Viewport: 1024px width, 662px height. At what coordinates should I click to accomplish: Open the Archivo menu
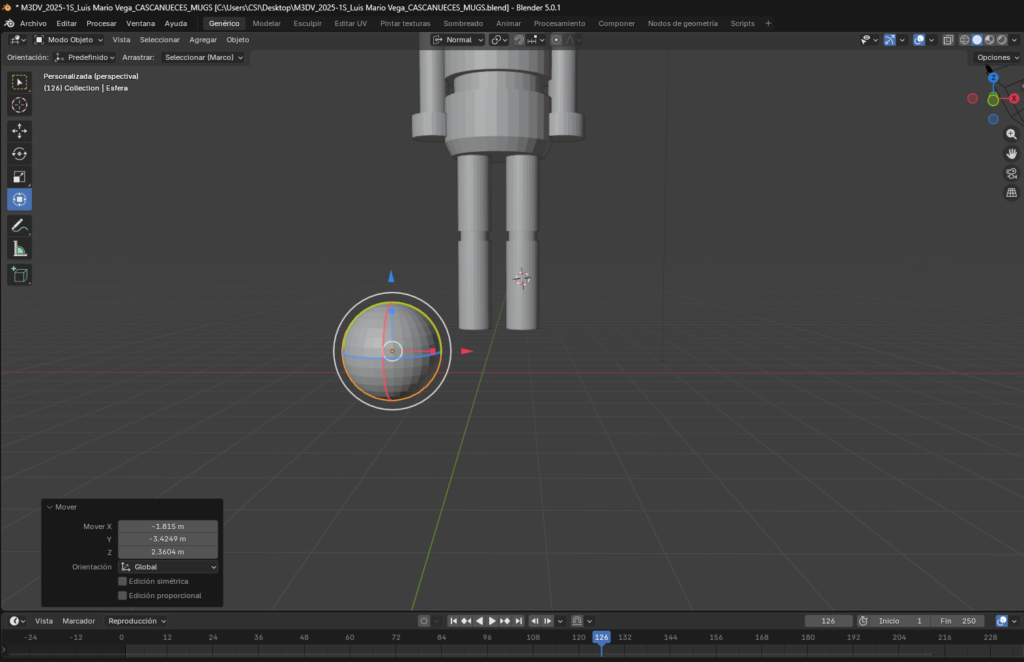pyautogui.click(x=34, y=23)
